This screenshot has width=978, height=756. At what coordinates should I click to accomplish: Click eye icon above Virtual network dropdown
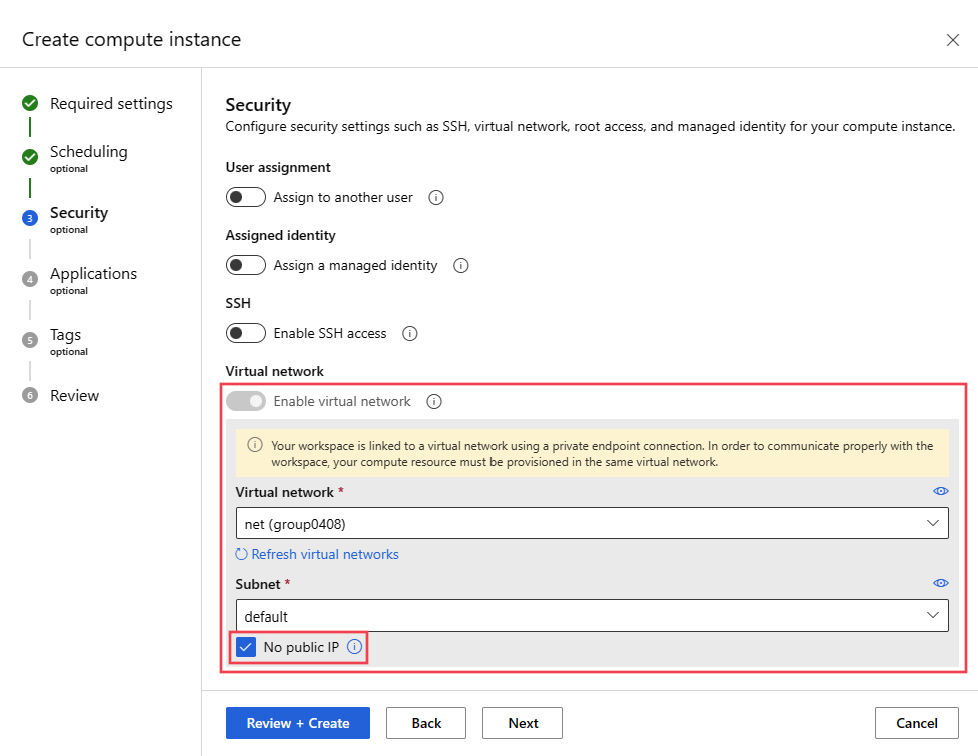coord(940,492)
